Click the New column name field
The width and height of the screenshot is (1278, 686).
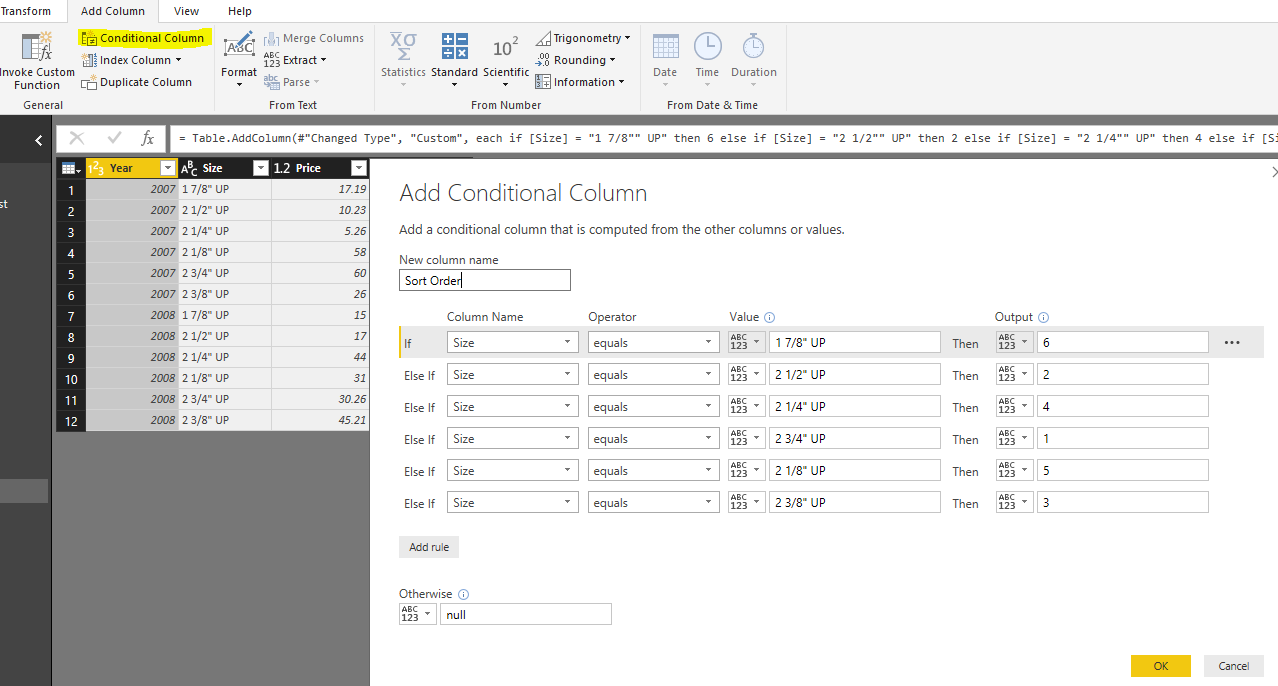coord(485,281)
